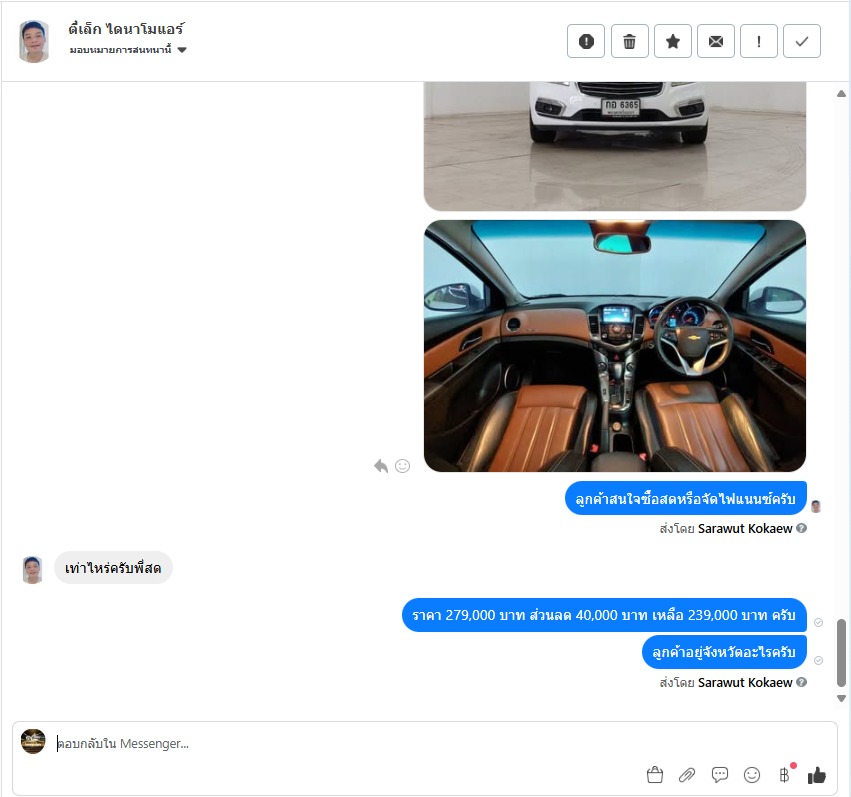Image resolution: width=851 pixels, height=797 pixels.
Task: Star this conversation for follow up
Action: tap(673, 41)
